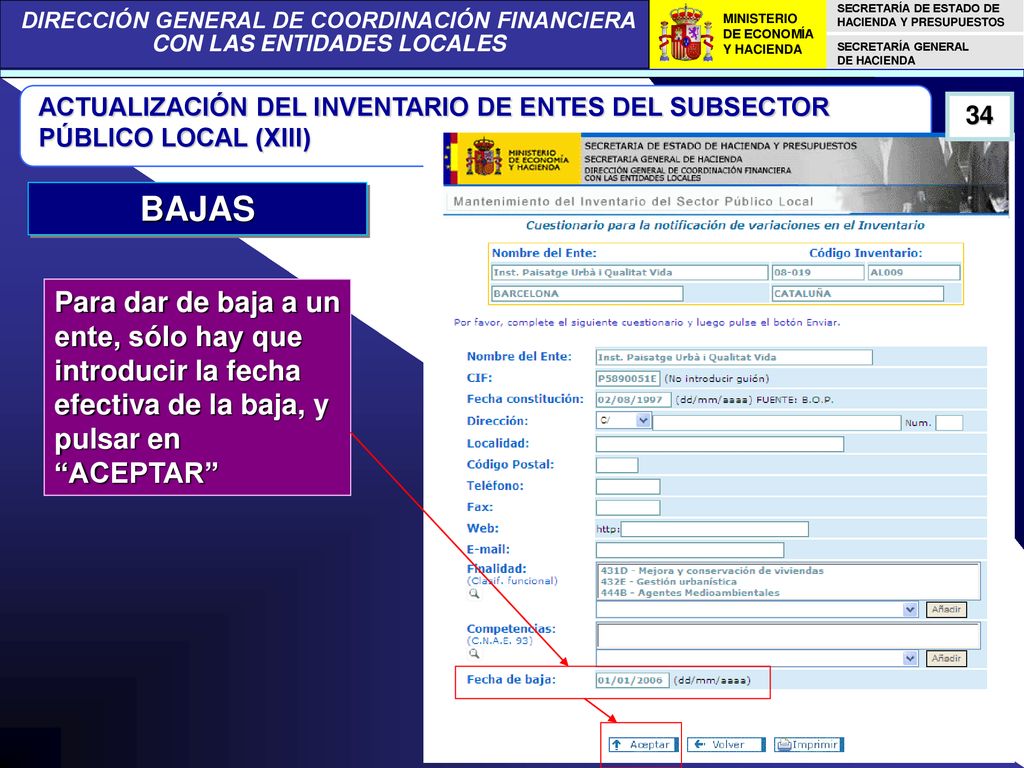Click the '08-019' inventory code field
Viewport: 1024px width, 768px height.
[x=818, y=272]
